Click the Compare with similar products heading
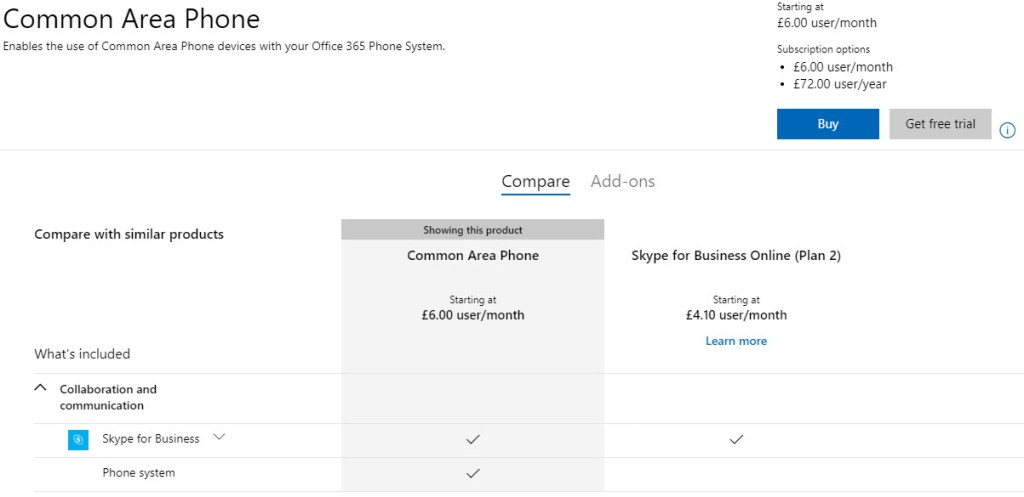 click(129, 234)
